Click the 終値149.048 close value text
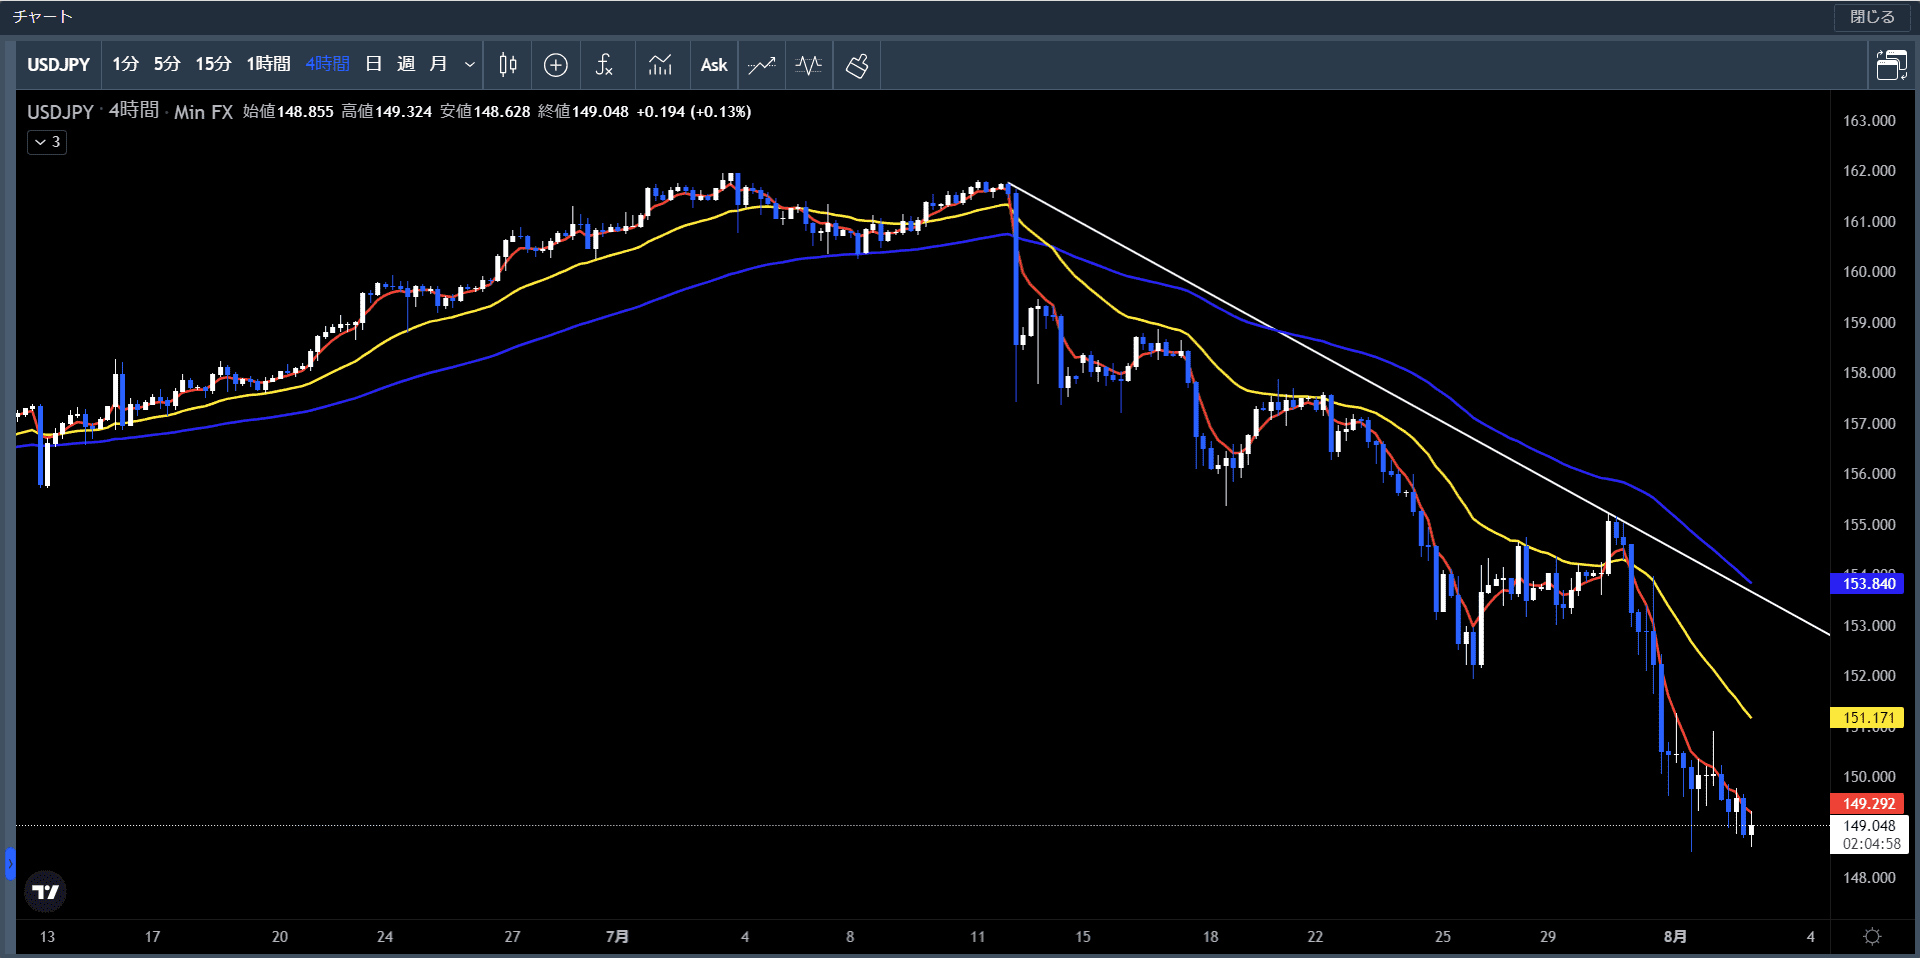 click(x=584, y=112)
